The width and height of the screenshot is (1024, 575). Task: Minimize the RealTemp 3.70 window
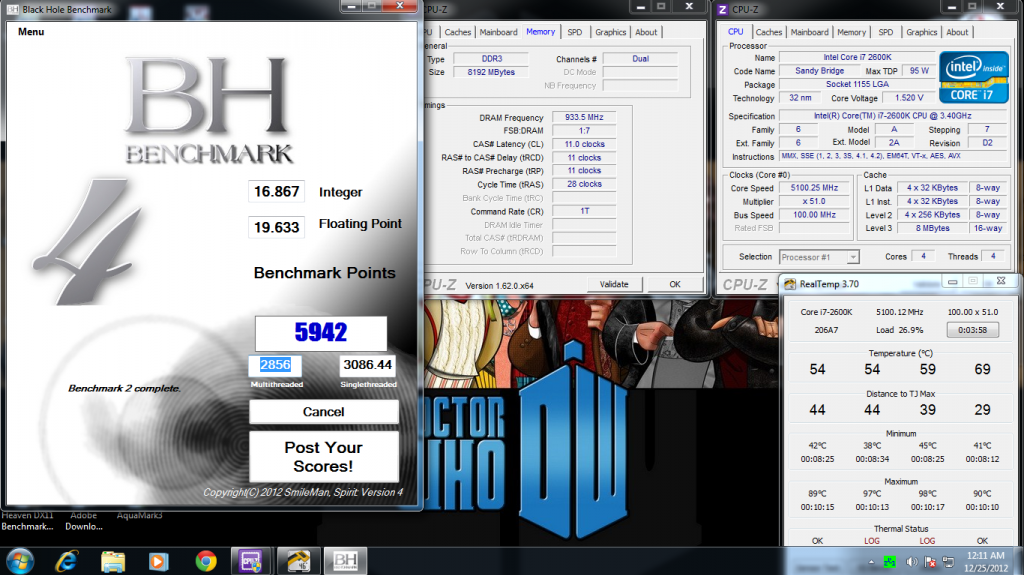(x=952, y=282)
